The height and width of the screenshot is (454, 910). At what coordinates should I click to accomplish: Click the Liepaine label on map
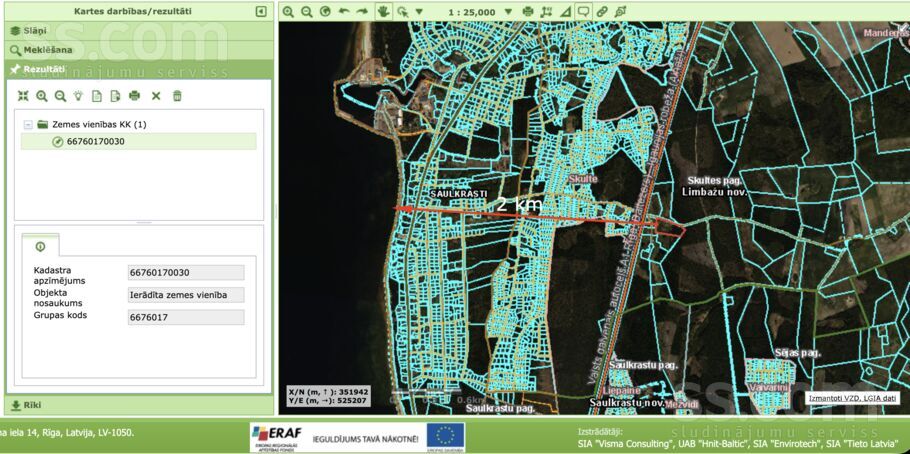[x=622, y=391]
